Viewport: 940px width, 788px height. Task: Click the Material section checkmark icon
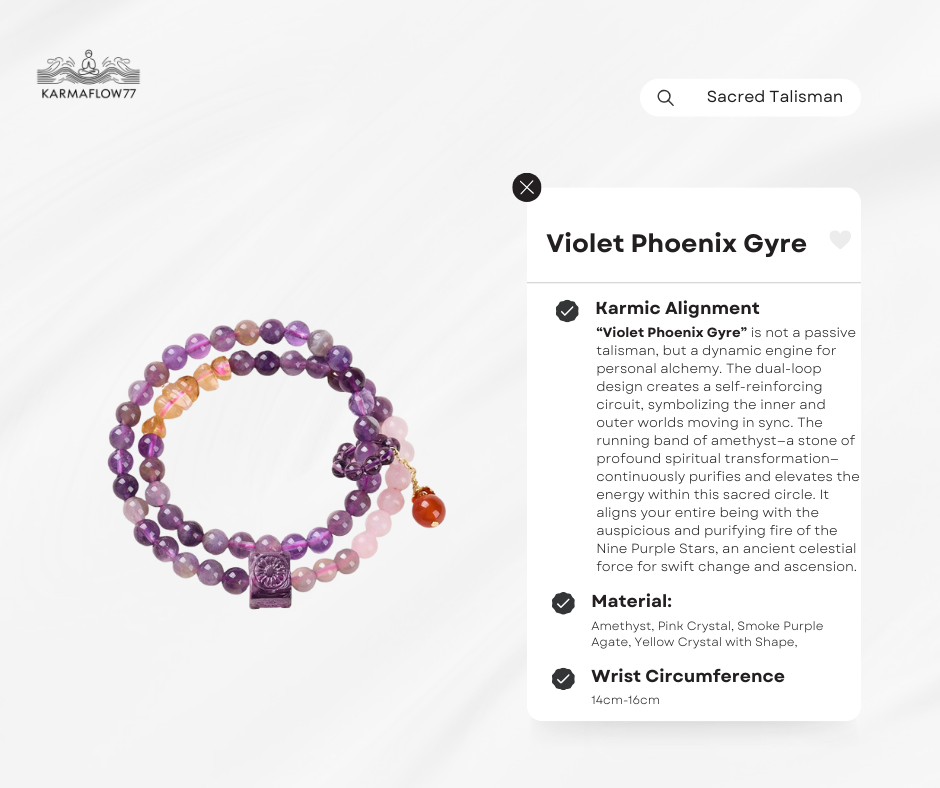(x=563, y=603)
